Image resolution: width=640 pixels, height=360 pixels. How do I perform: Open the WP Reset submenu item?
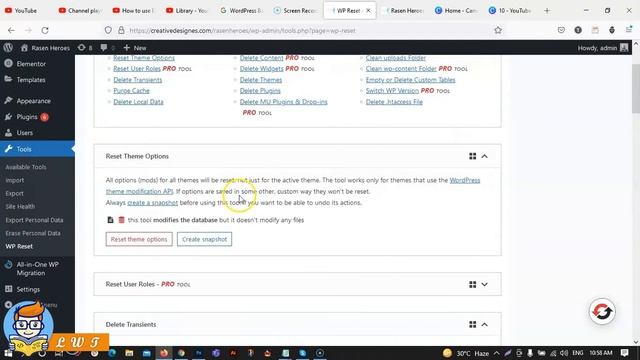tap(19, 247)
